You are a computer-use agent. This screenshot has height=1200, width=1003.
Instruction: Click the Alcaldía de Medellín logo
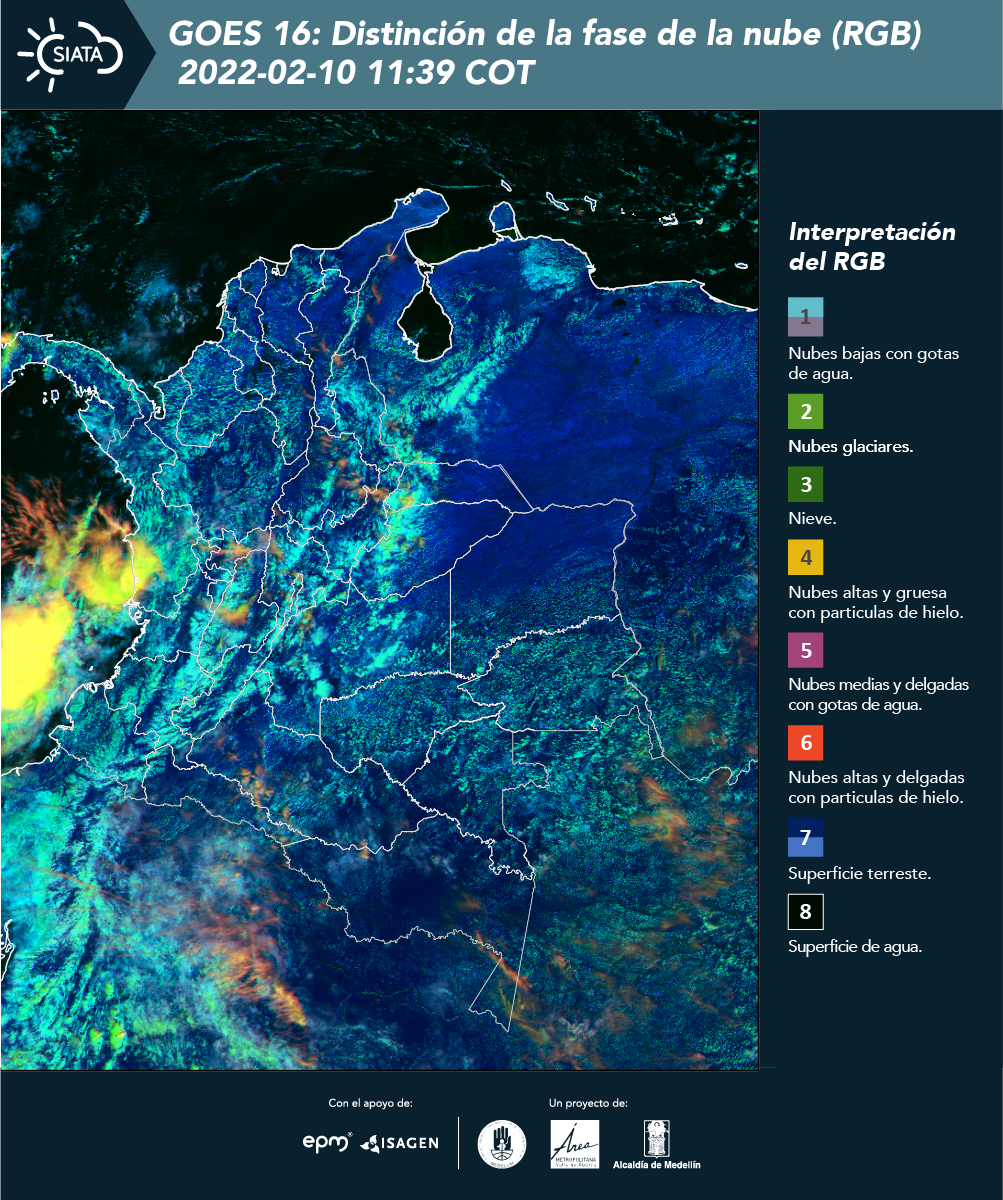coord(657,1144)
